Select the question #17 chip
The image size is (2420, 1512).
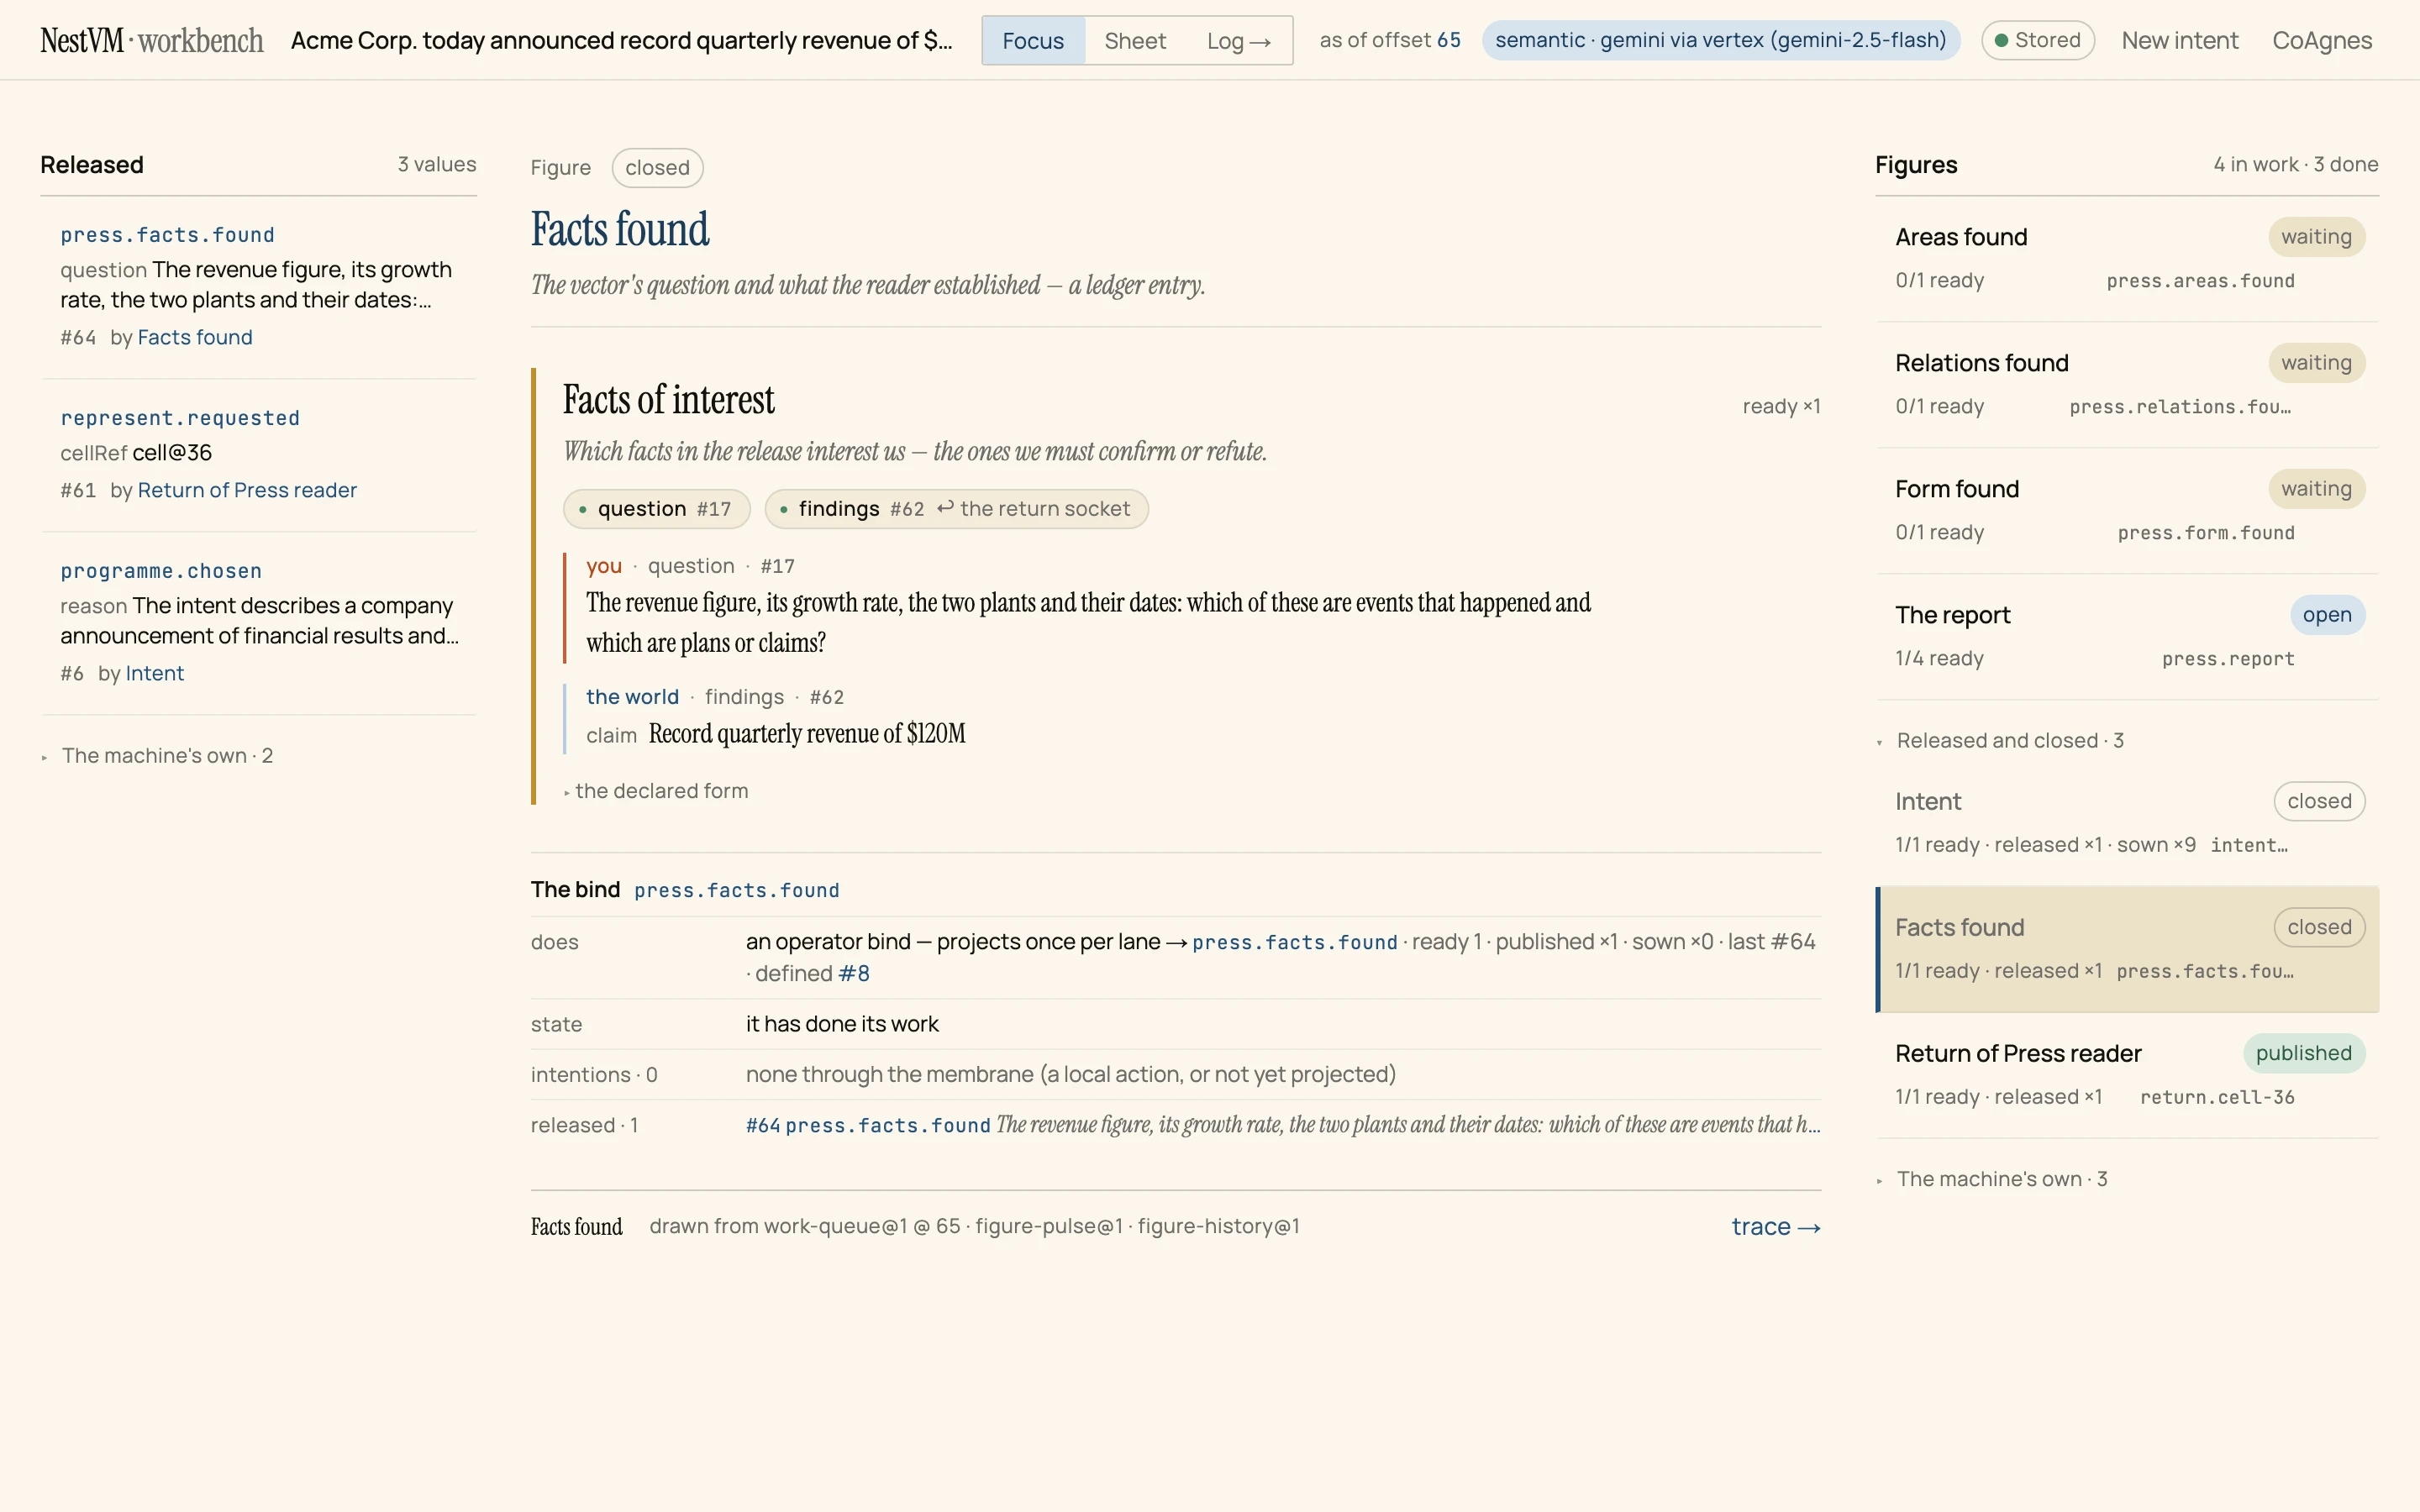656,509
